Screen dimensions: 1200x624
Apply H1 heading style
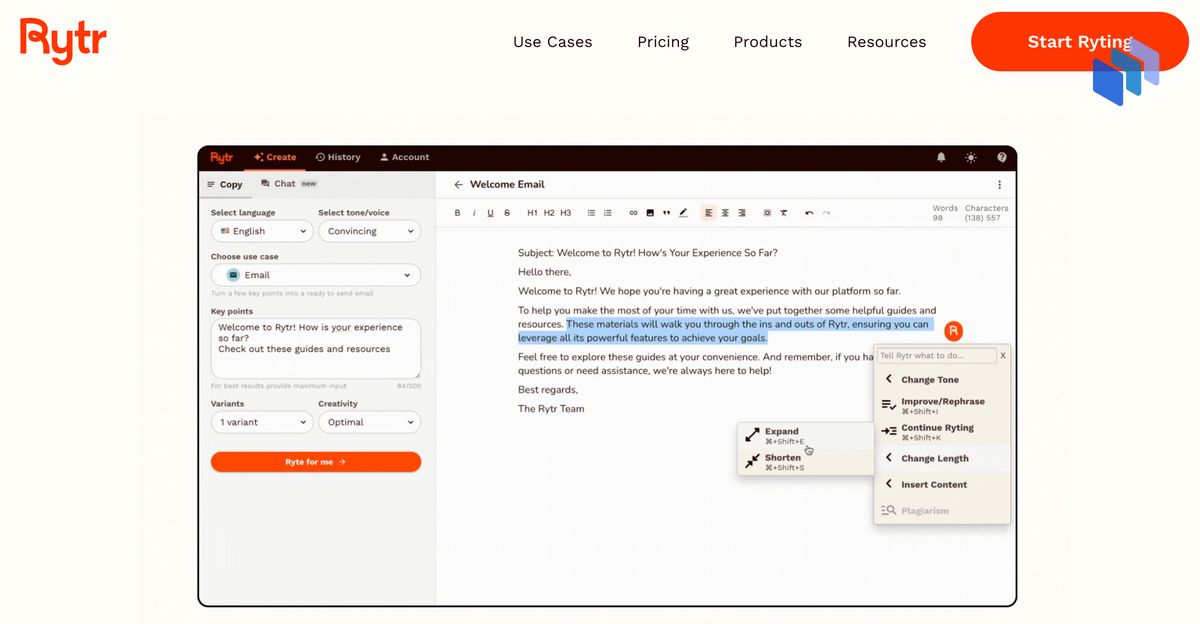tap(532, 213)
